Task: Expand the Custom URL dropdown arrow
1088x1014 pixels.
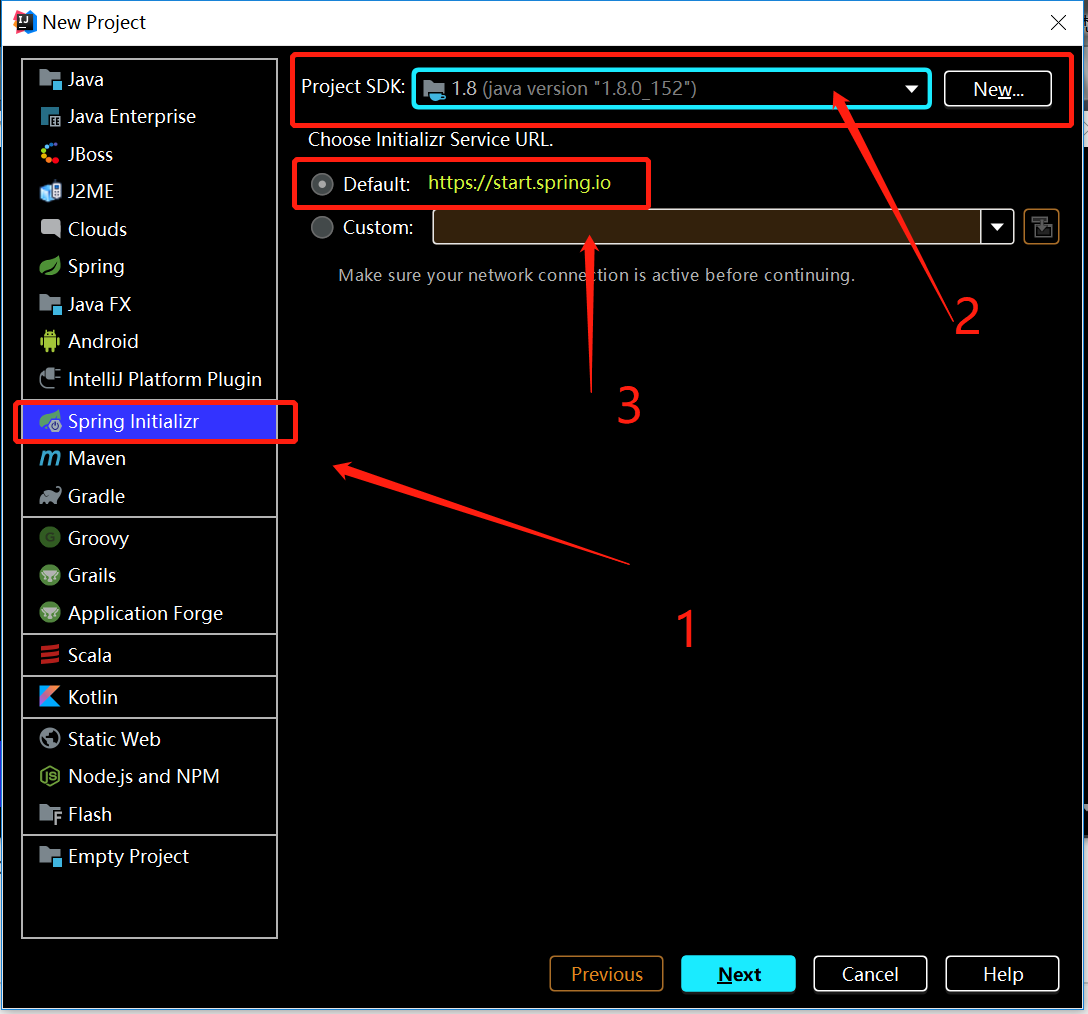Action: tap(997, 227)
